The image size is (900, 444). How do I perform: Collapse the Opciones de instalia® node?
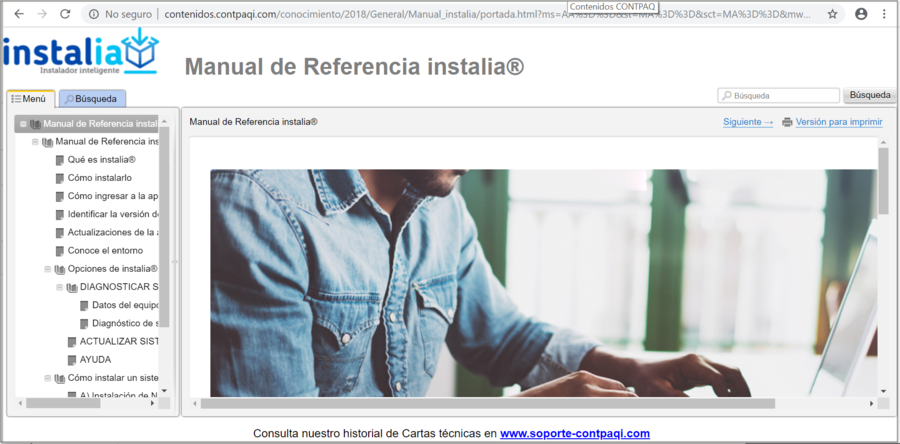coord(47,268)
